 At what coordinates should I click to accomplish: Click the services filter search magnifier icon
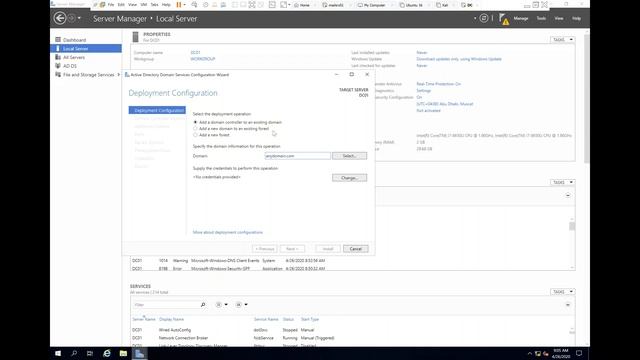203,305
